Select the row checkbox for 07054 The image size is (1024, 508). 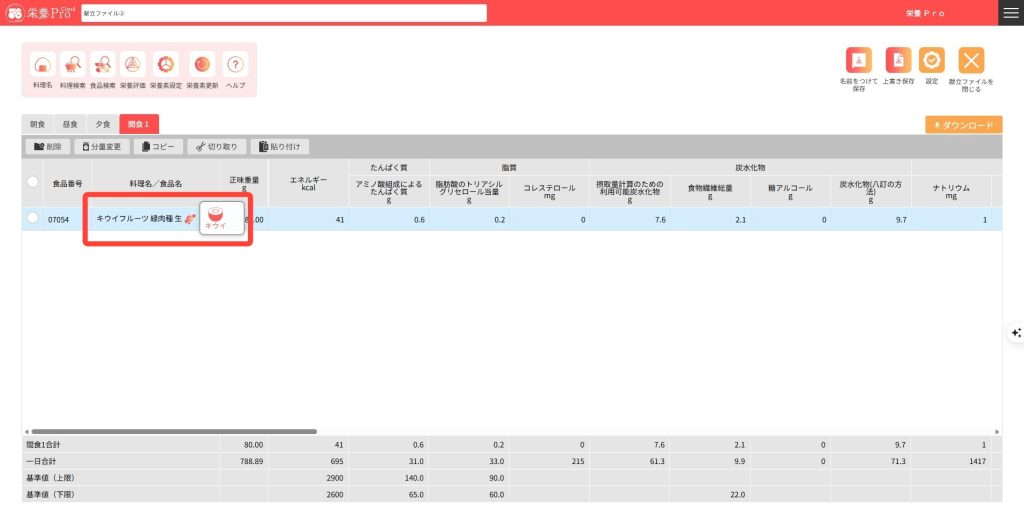click(33, 219)
